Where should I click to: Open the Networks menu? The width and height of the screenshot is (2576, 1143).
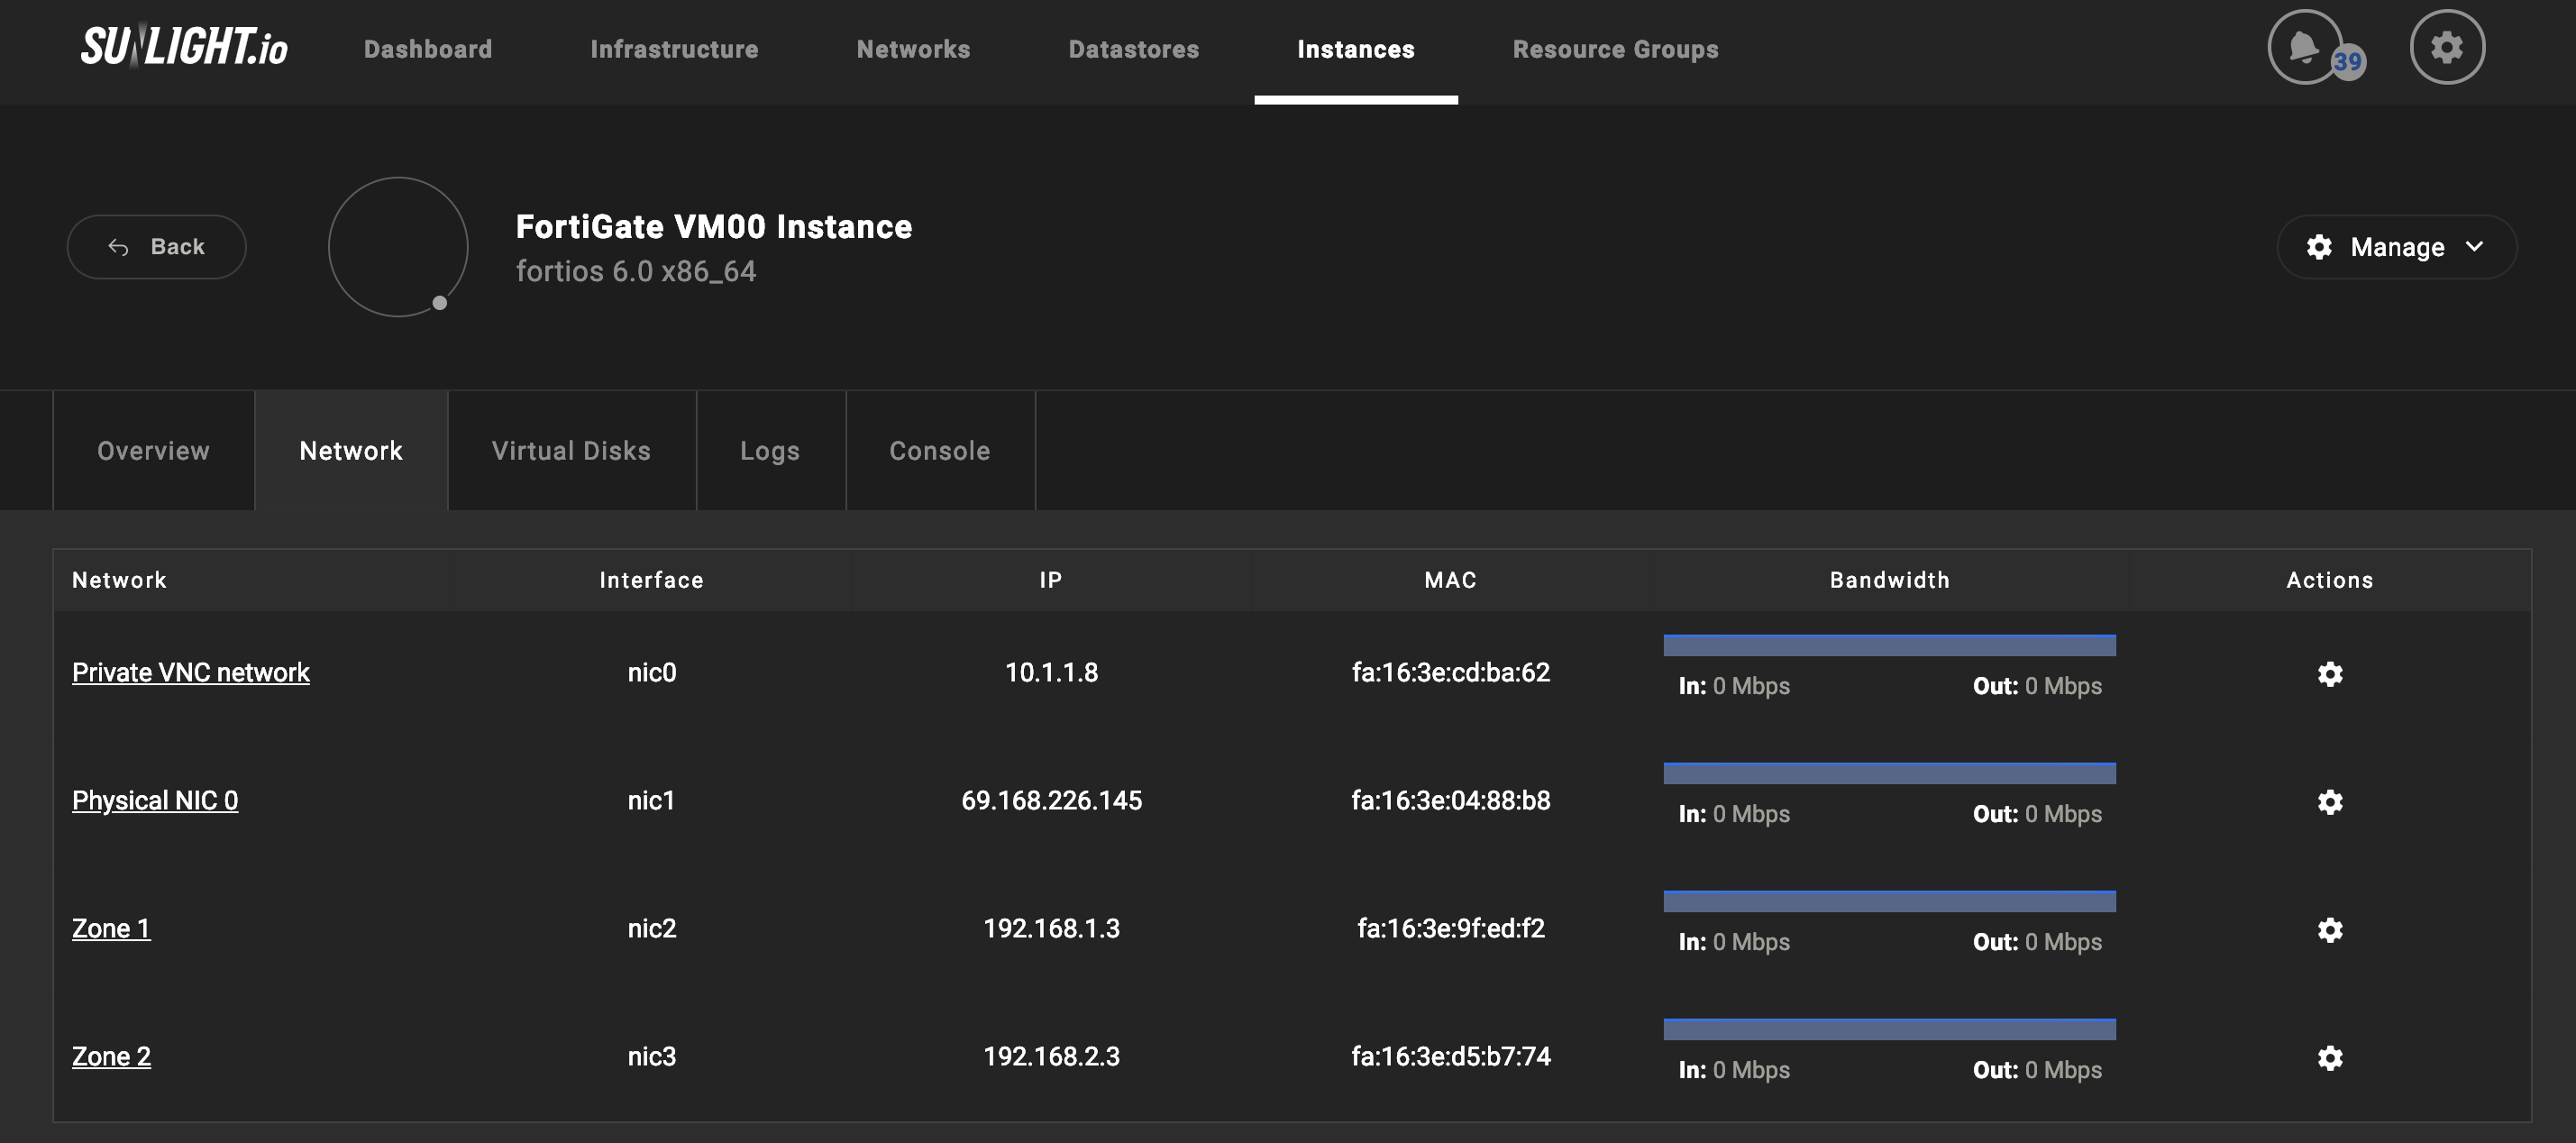[x=913, y=49]
